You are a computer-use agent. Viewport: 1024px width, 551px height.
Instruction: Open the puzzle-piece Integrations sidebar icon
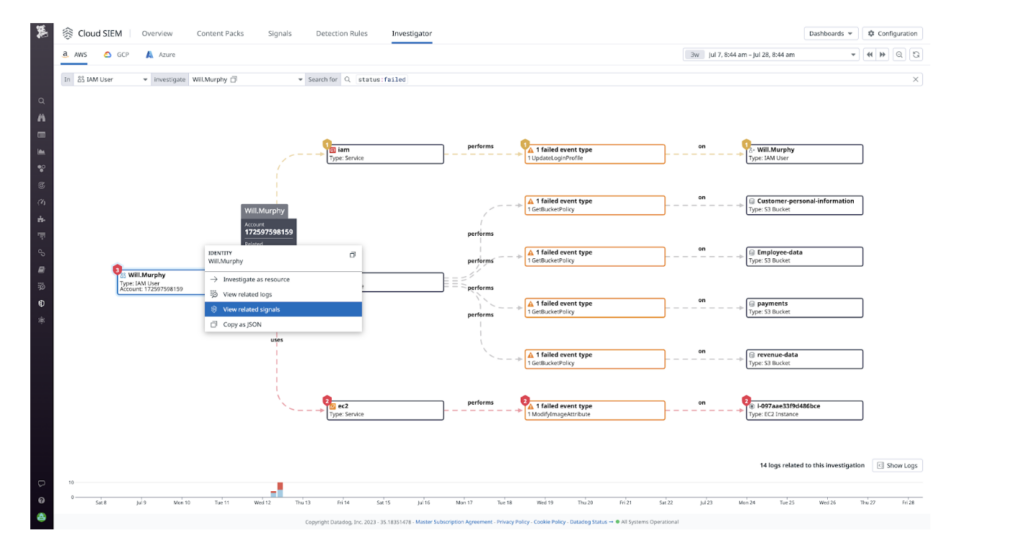point(42,219)
